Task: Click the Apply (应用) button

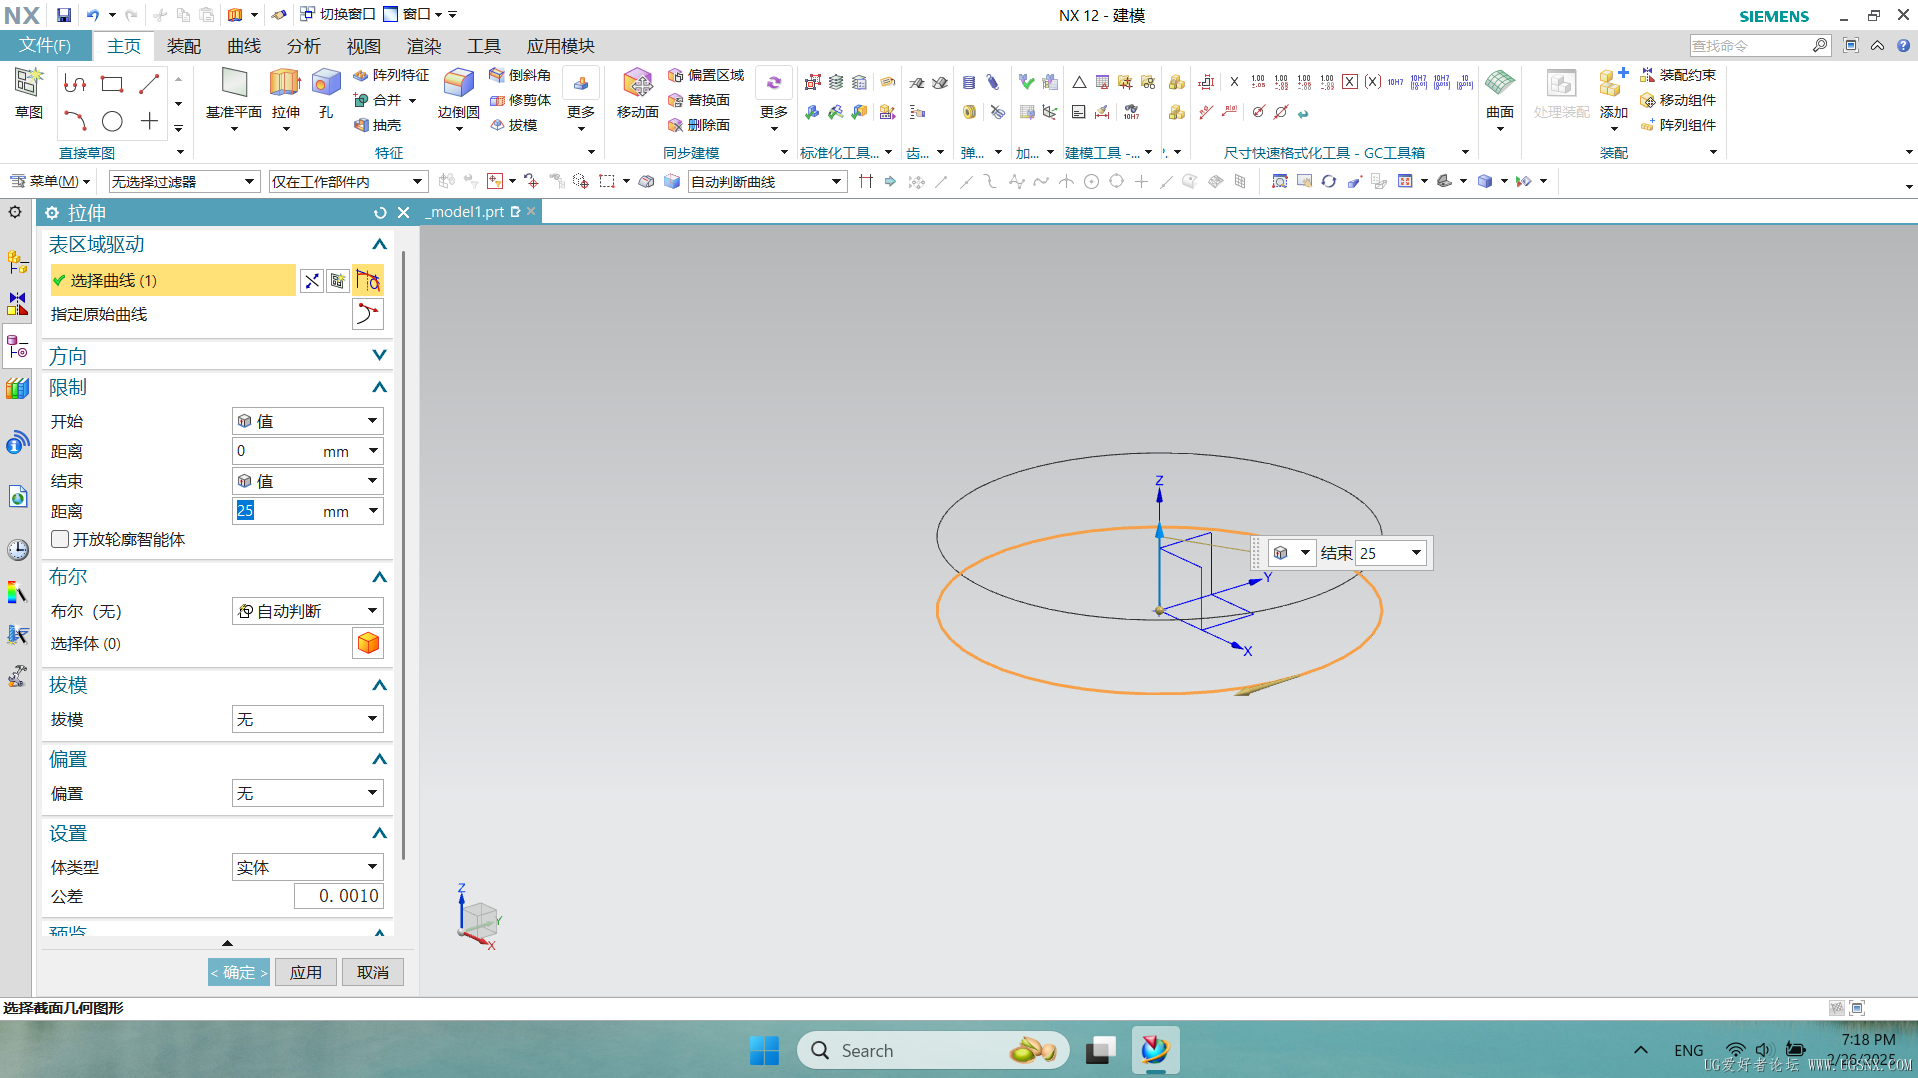Action: pos(306,972)
